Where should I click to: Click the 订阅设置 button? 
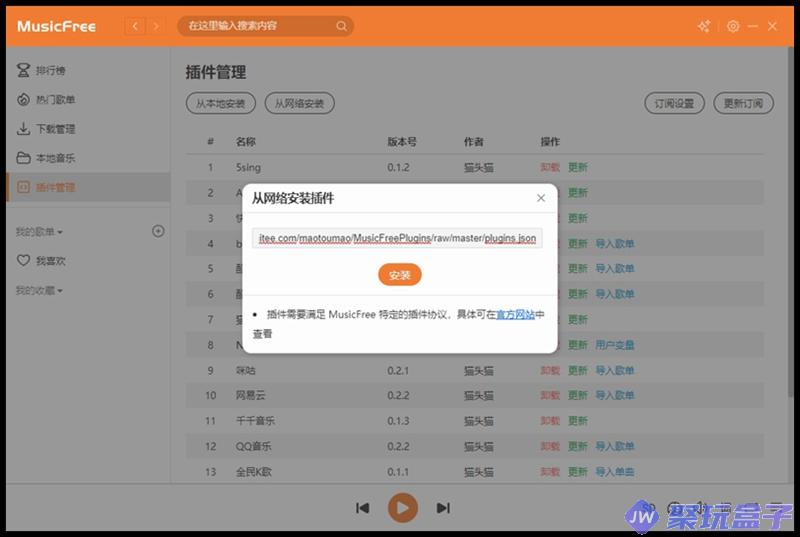pos(674,104)
